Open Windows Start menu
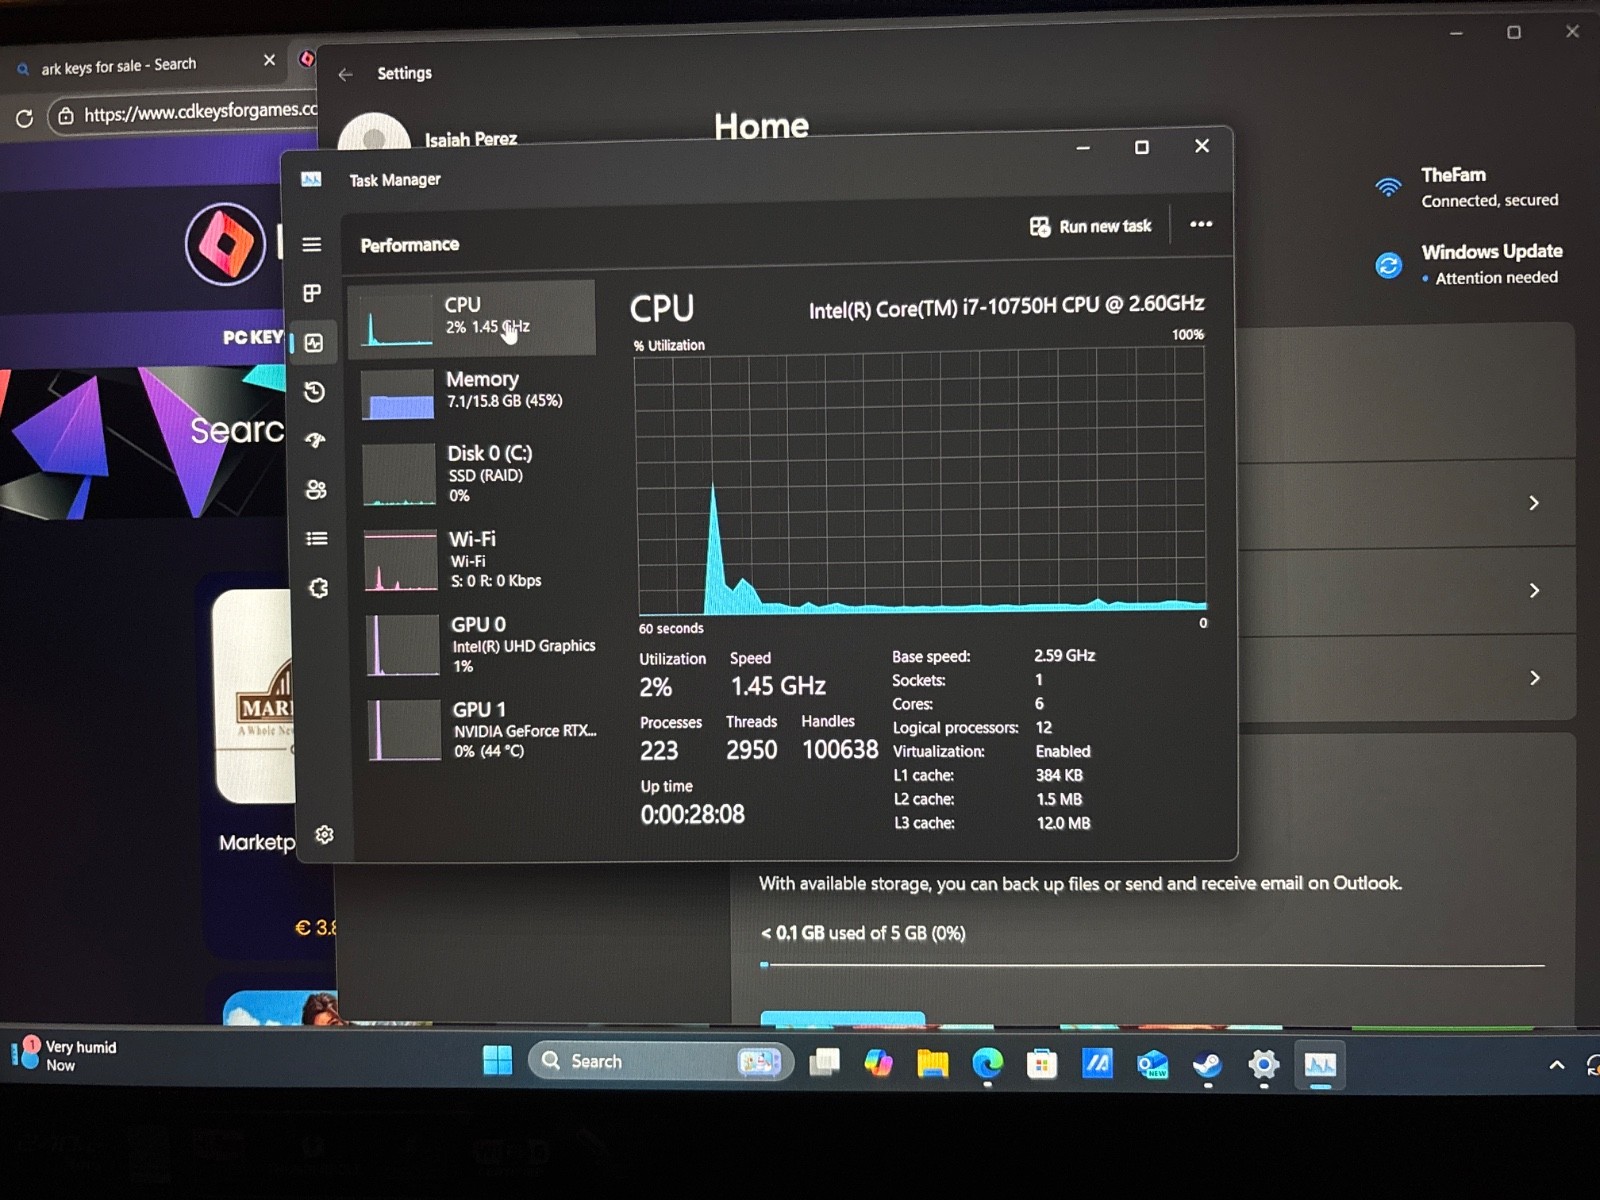The image size is (1600, 1200). click(497, 1060)
